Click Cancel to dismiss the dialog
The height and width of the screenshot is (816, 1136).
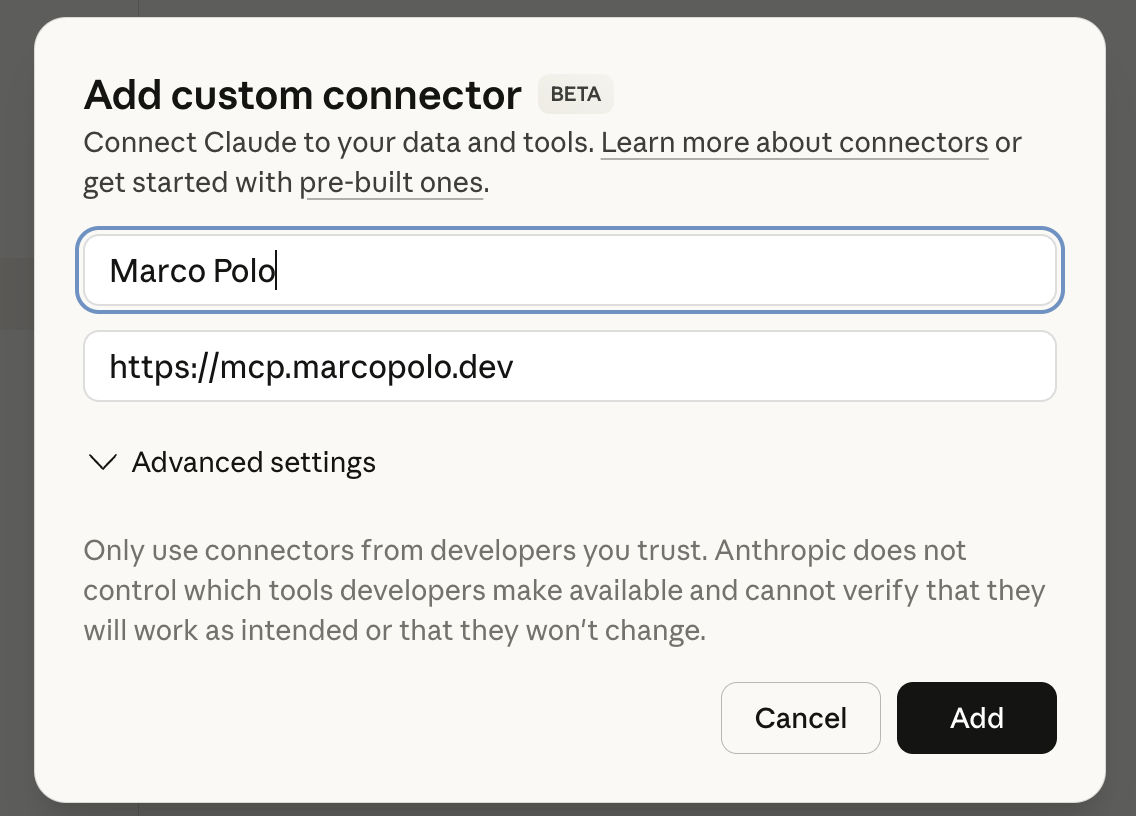click(800, 718)
